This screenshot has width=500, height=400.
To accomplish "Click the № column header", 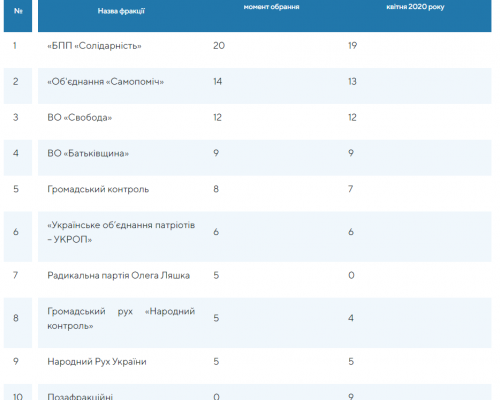I will tap(18, 11).
